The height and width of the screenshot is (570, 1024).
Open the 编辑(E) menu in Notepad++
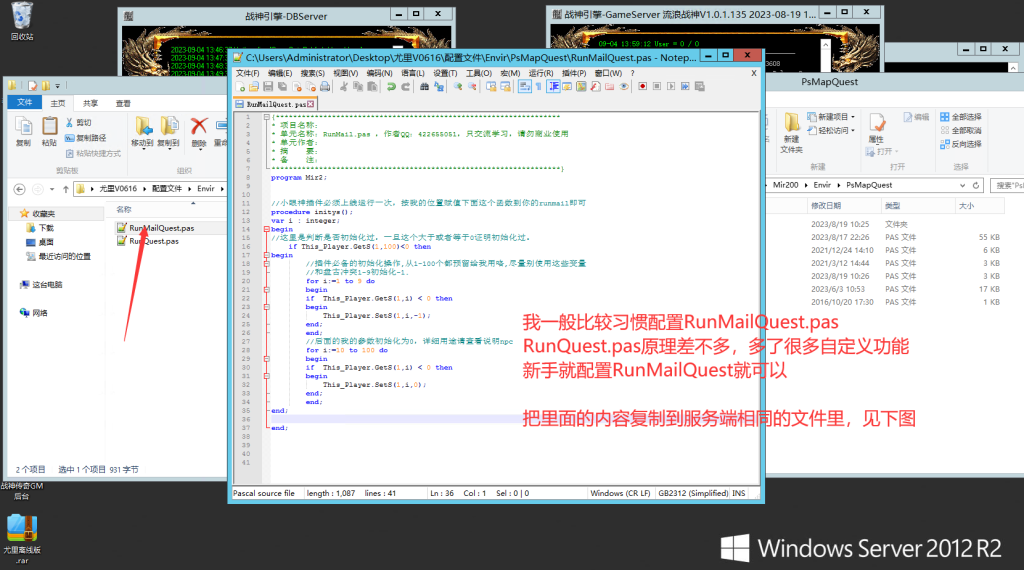pyautogui.click(x=280, y=73)
